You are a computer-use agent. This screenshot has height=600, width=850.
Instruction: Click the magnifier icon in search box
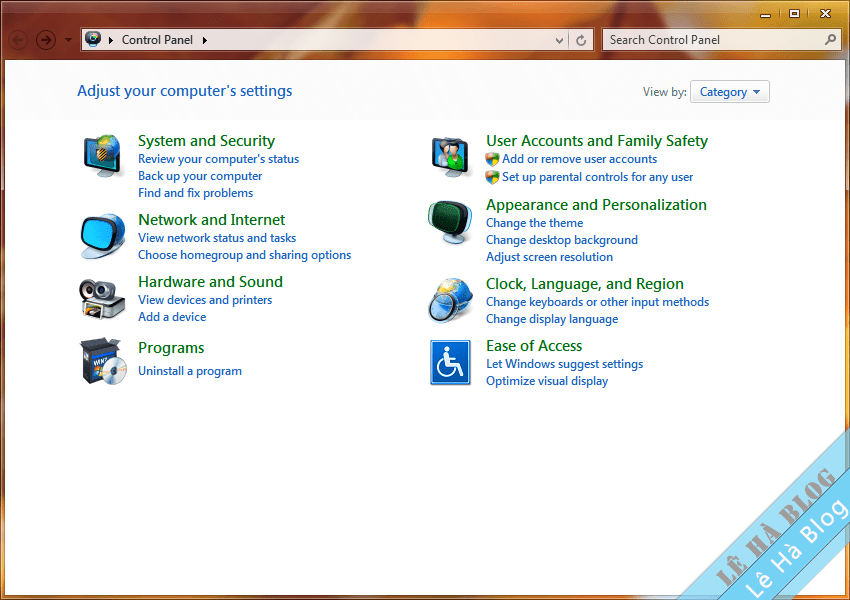click(830, 40)
